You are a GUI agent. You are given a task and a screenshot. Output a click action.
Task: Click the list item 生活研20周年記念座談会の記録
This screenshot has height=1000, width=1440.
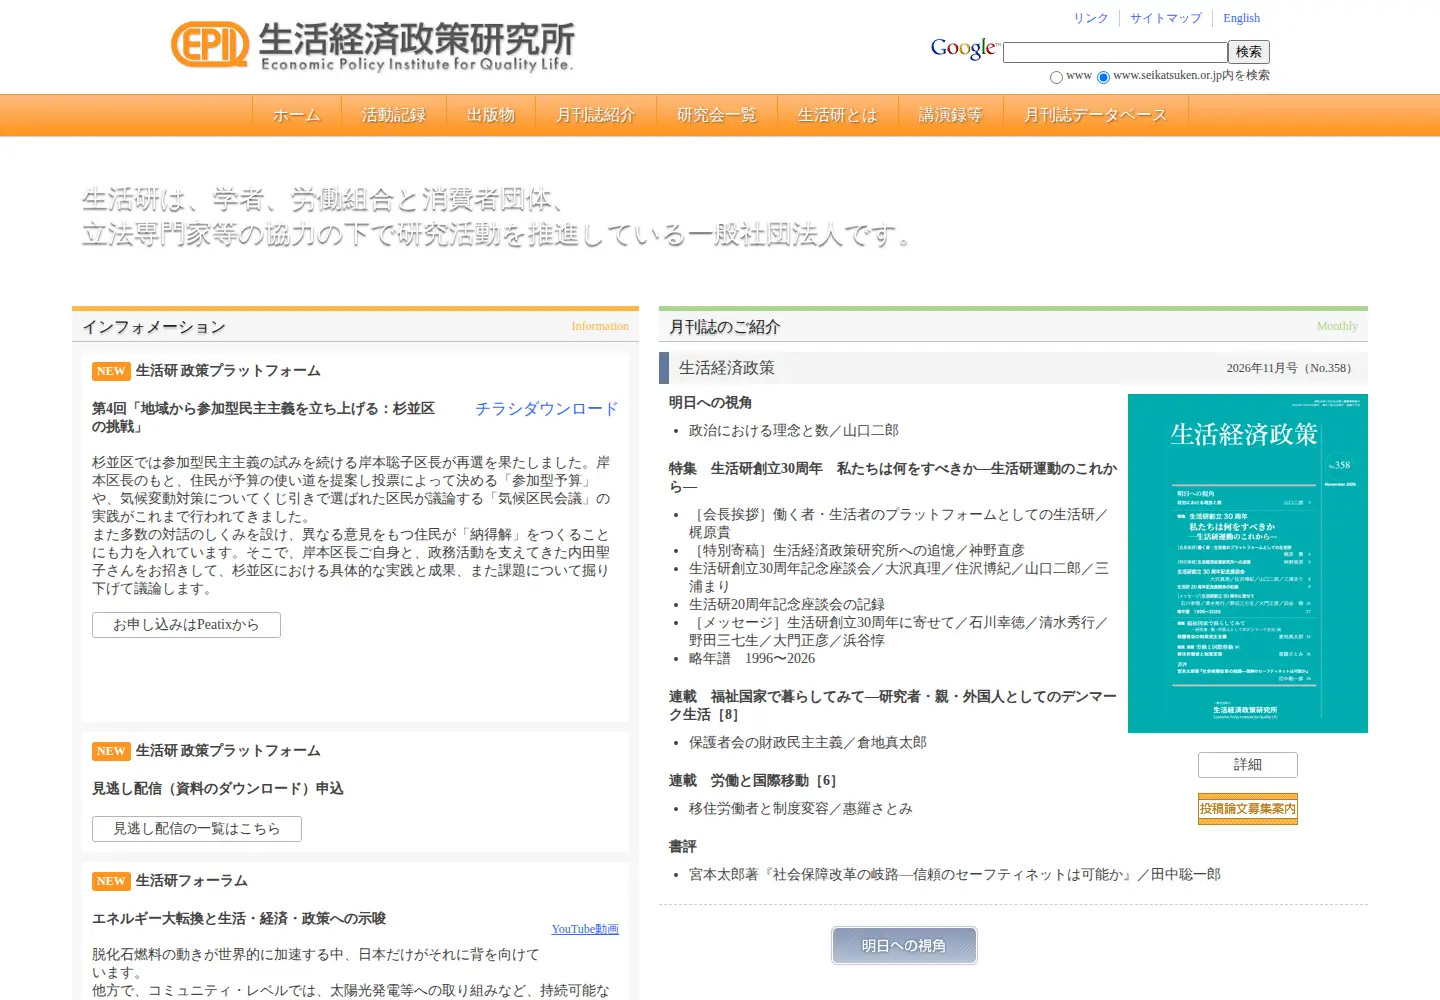point(787,605)
